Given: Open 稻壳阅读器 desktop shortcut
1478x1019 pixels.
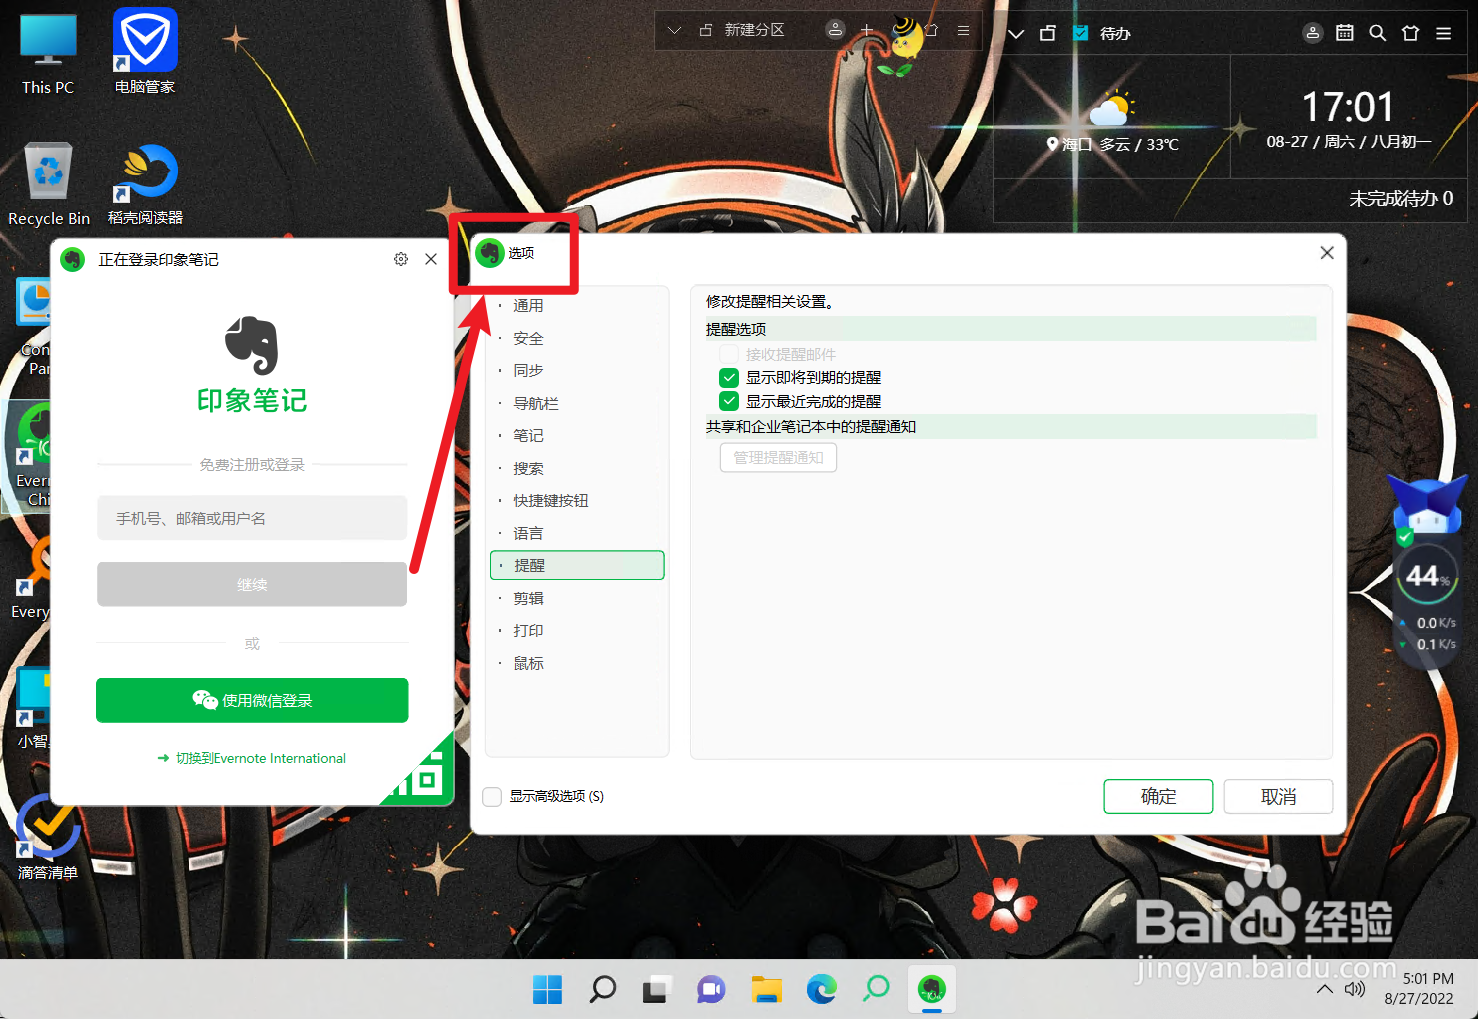Looking at the screenshot, I should (145, 184).
